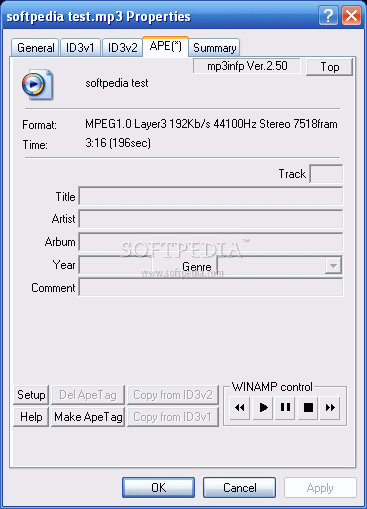Start playback with the WINAMP play button
The image size is (367, 509).
tap(263, 408)
